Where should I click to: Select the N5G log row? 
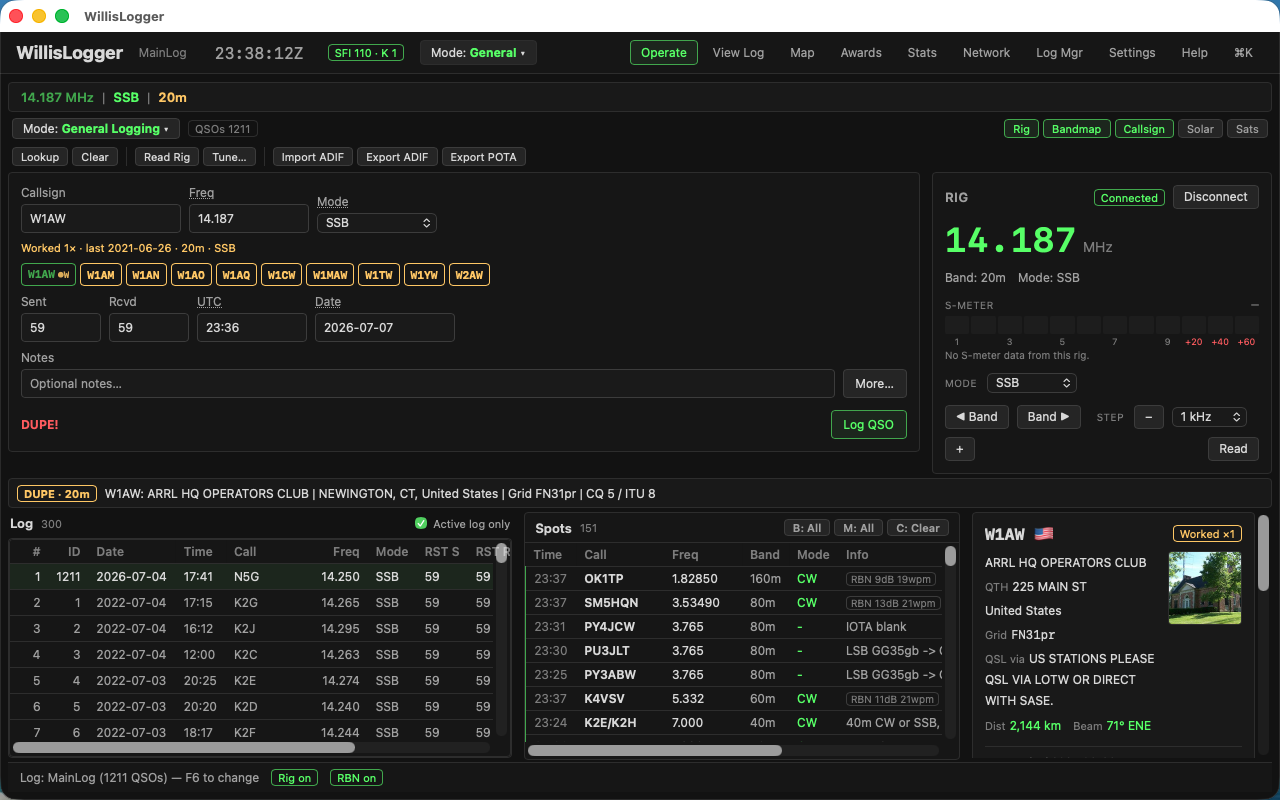[x=253, y=577]
